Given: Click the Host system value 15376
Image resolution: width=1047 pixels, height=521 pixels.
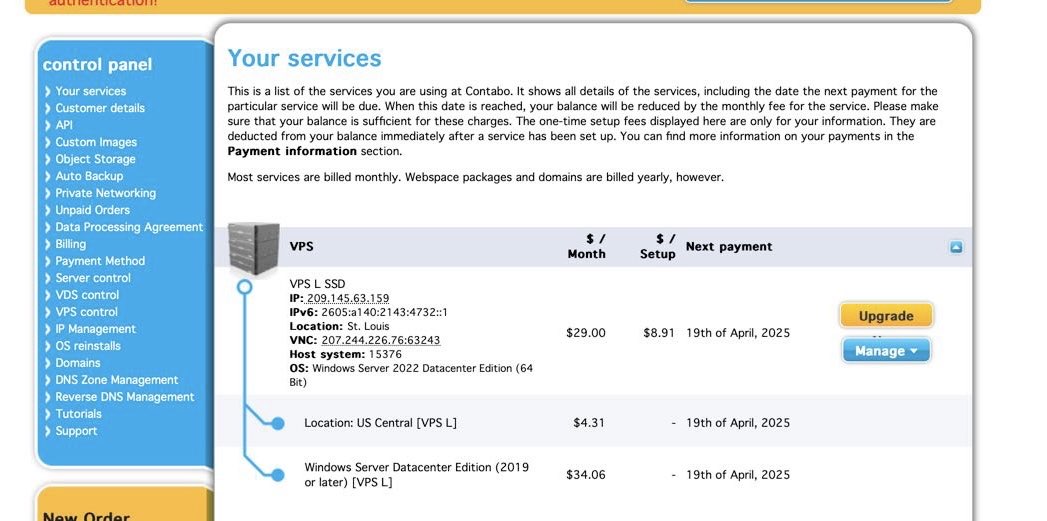Looking at the screenshot, I should click(385, 354).
